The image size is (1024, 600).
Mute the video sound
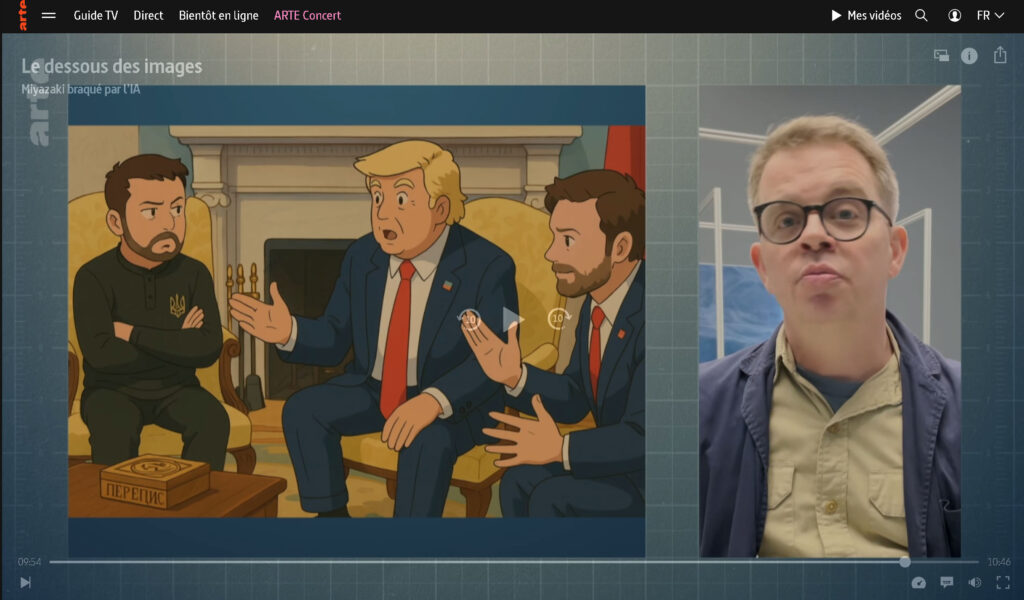(975, 583)
